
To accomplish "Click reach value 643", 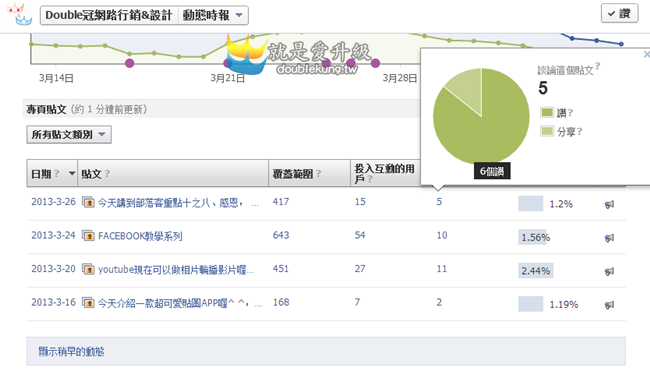I will point(281,235).
